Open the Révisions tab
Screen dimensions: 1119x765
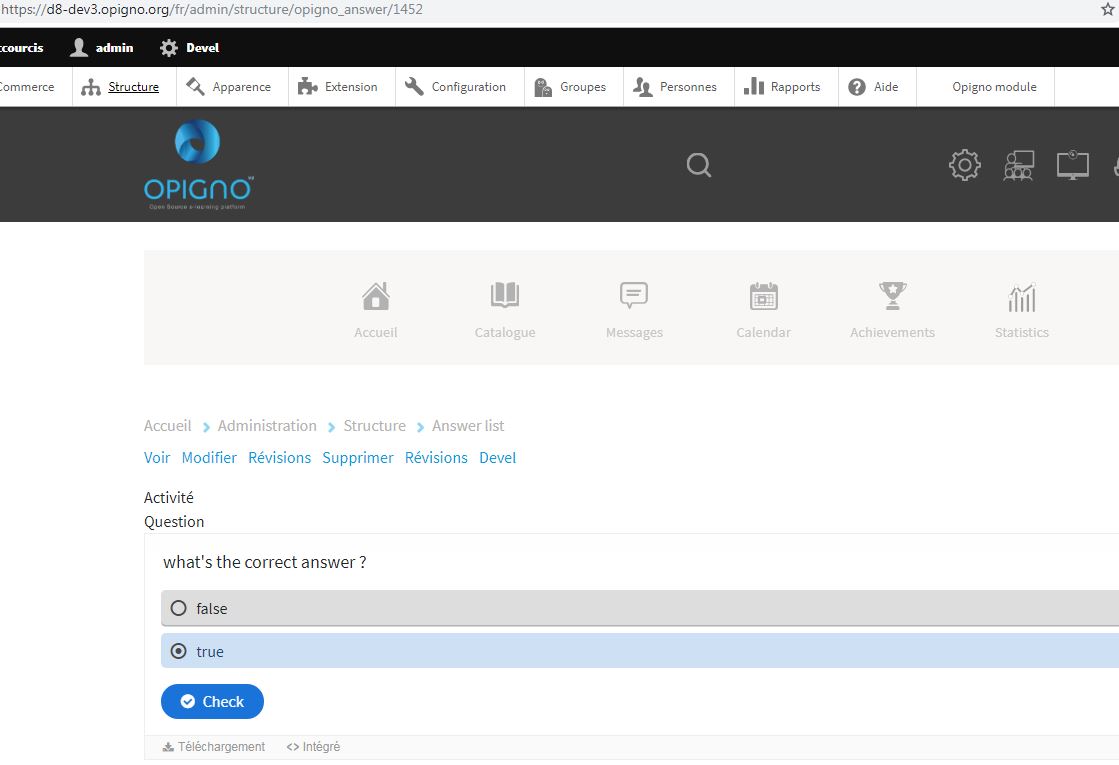click(280, 457)
